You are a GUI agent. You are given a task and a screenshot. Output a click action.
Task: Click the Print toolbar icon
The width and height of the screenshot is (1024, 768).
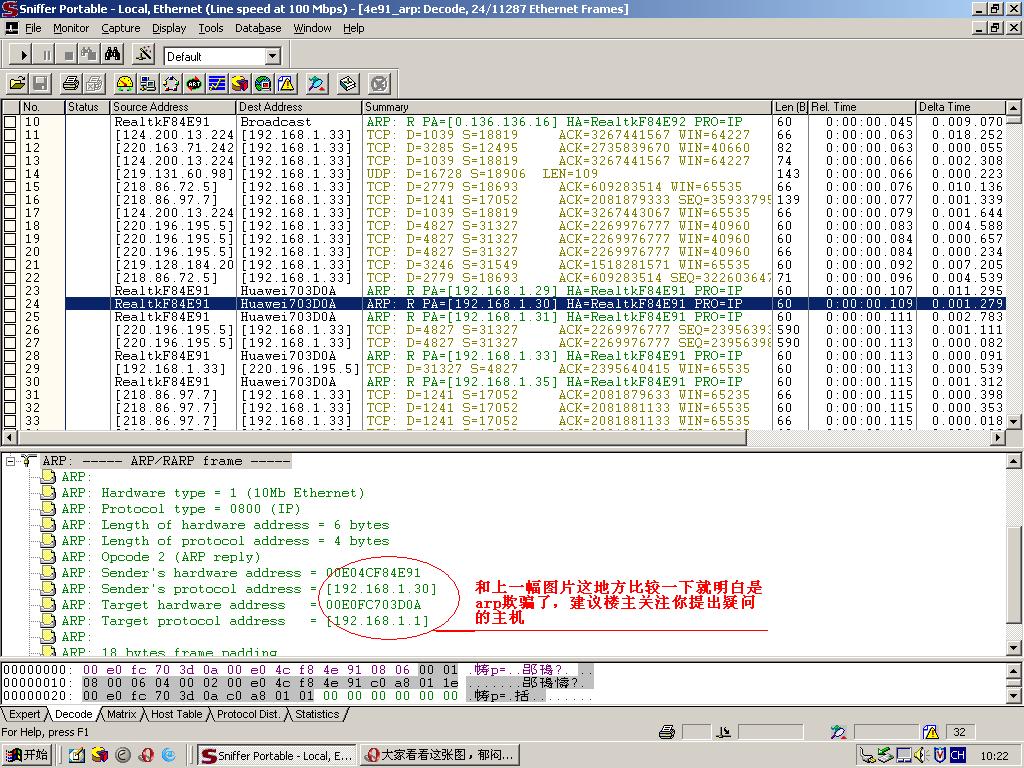70,84
